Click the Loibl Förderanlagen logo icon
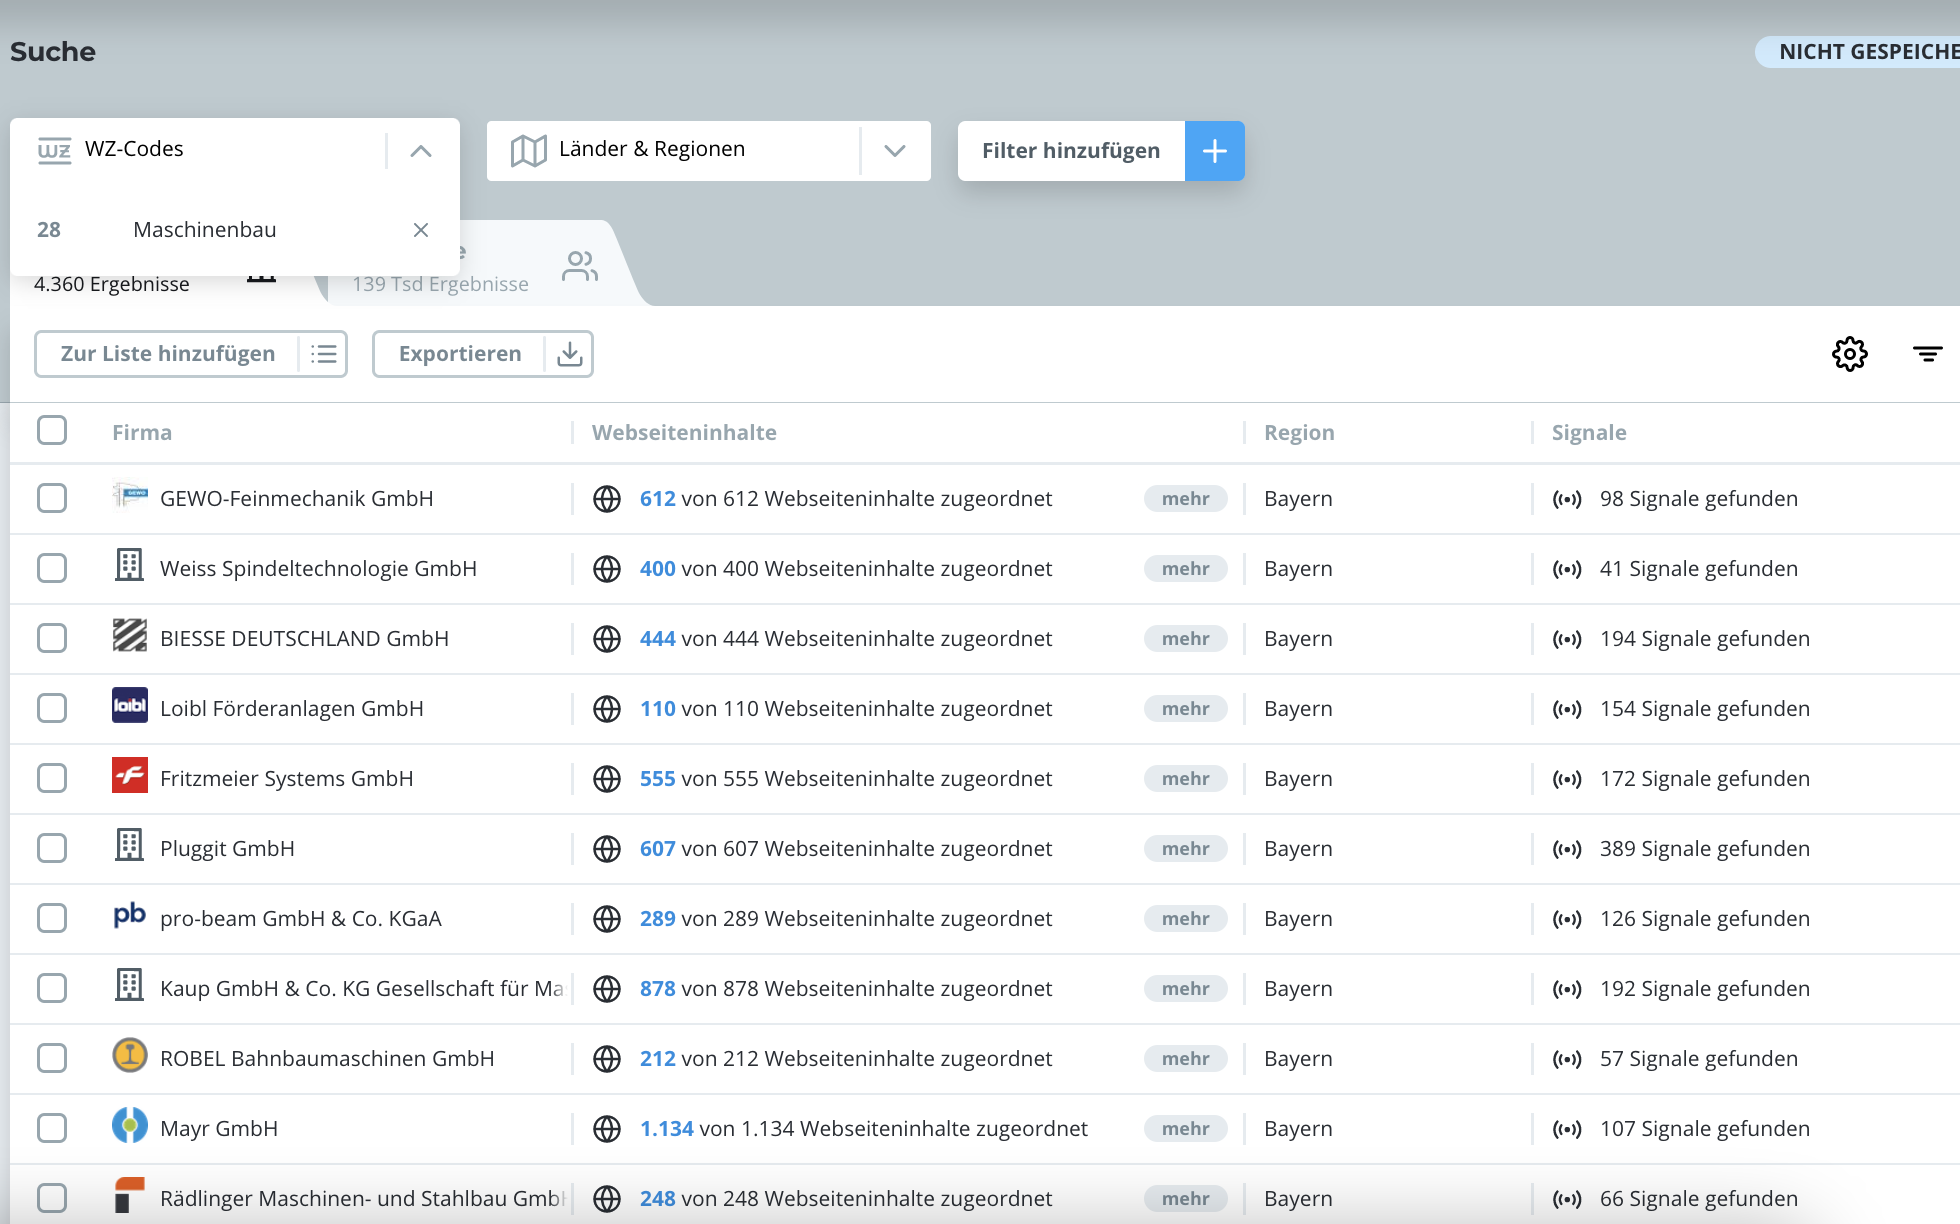The height and width of the screenshot is (1224, 1960). (x=130, y=706)
